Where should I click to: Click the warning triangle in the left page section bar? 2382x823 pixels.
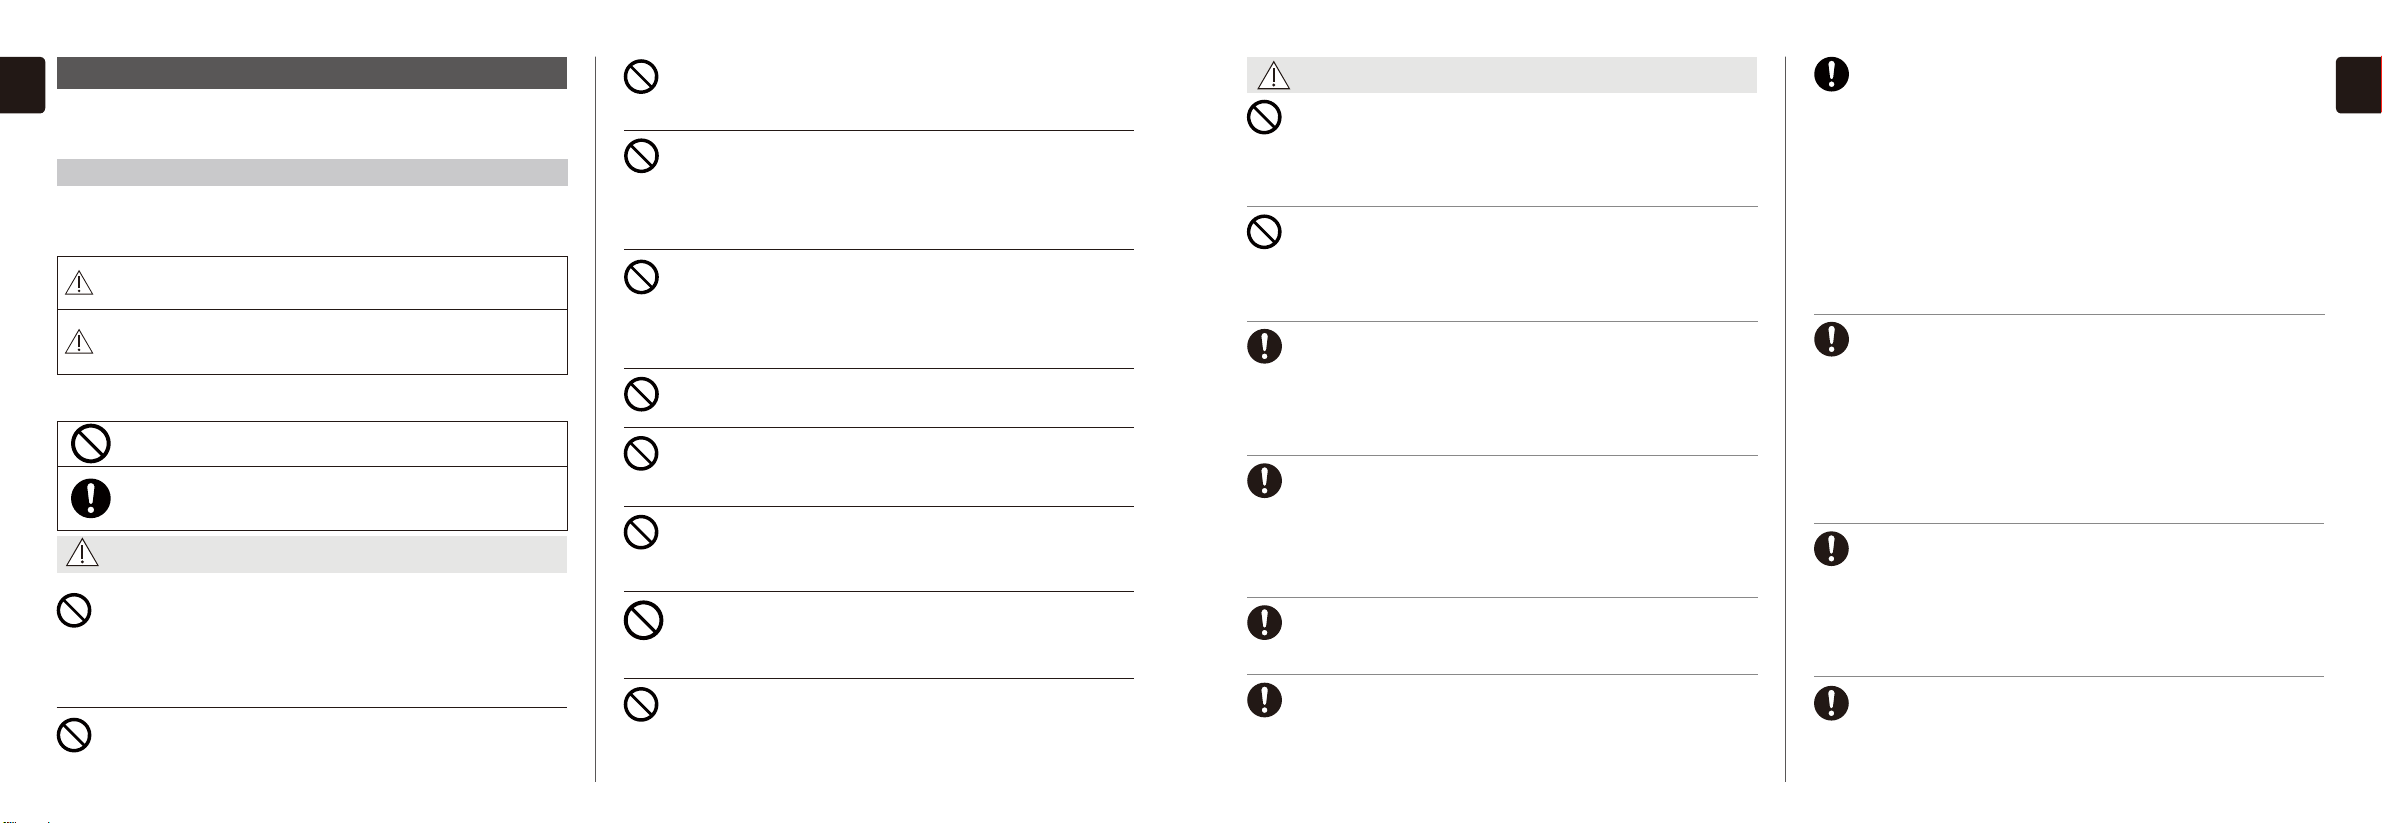pyautogui.click(x=82, y=553)
